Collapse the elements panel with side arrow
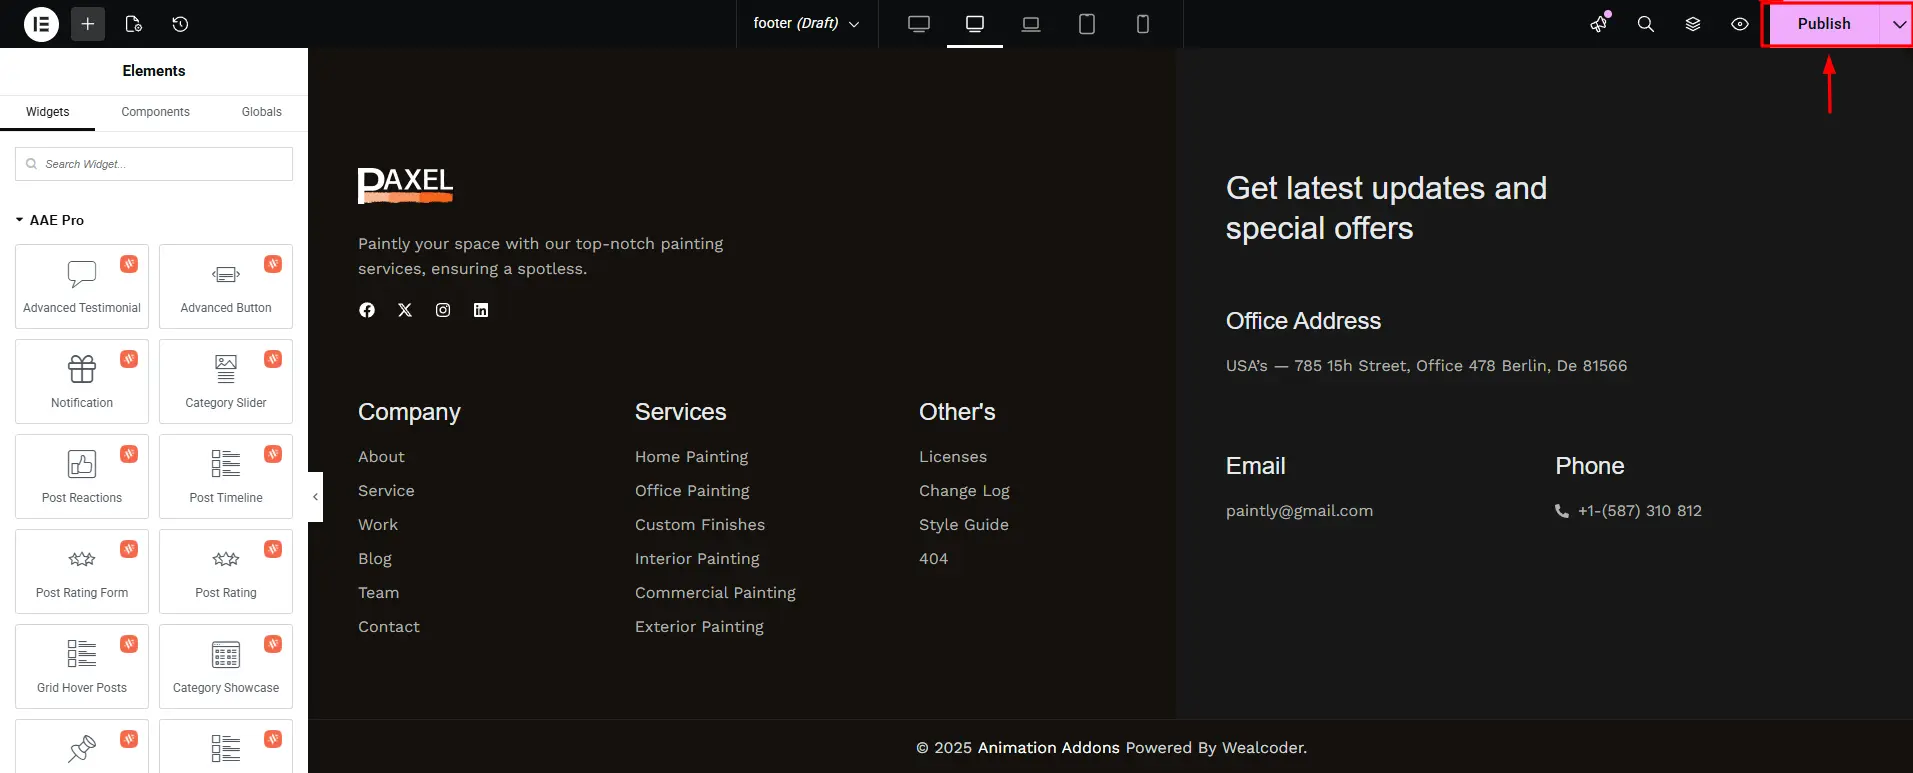 coord(315,497)
